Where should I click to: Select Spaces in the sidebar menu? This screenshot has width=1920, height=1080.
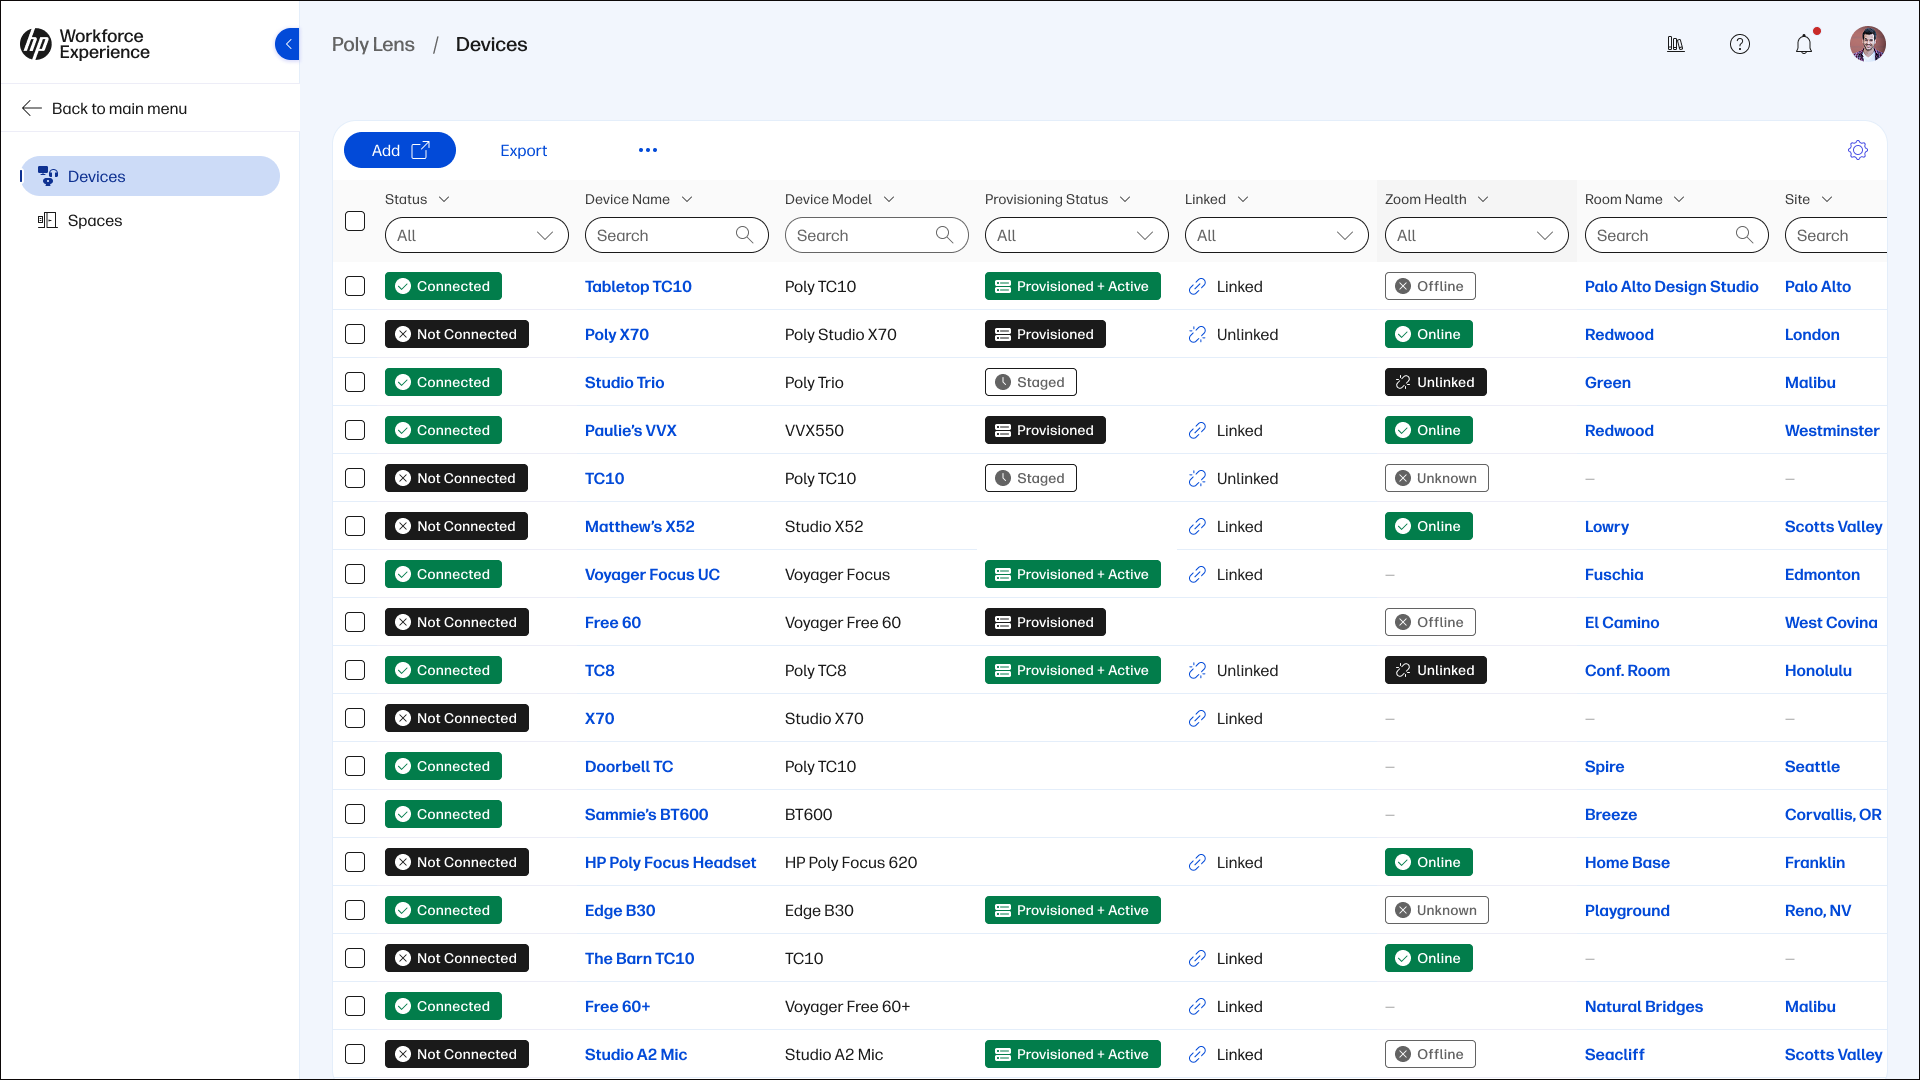(x=150, y=220)
